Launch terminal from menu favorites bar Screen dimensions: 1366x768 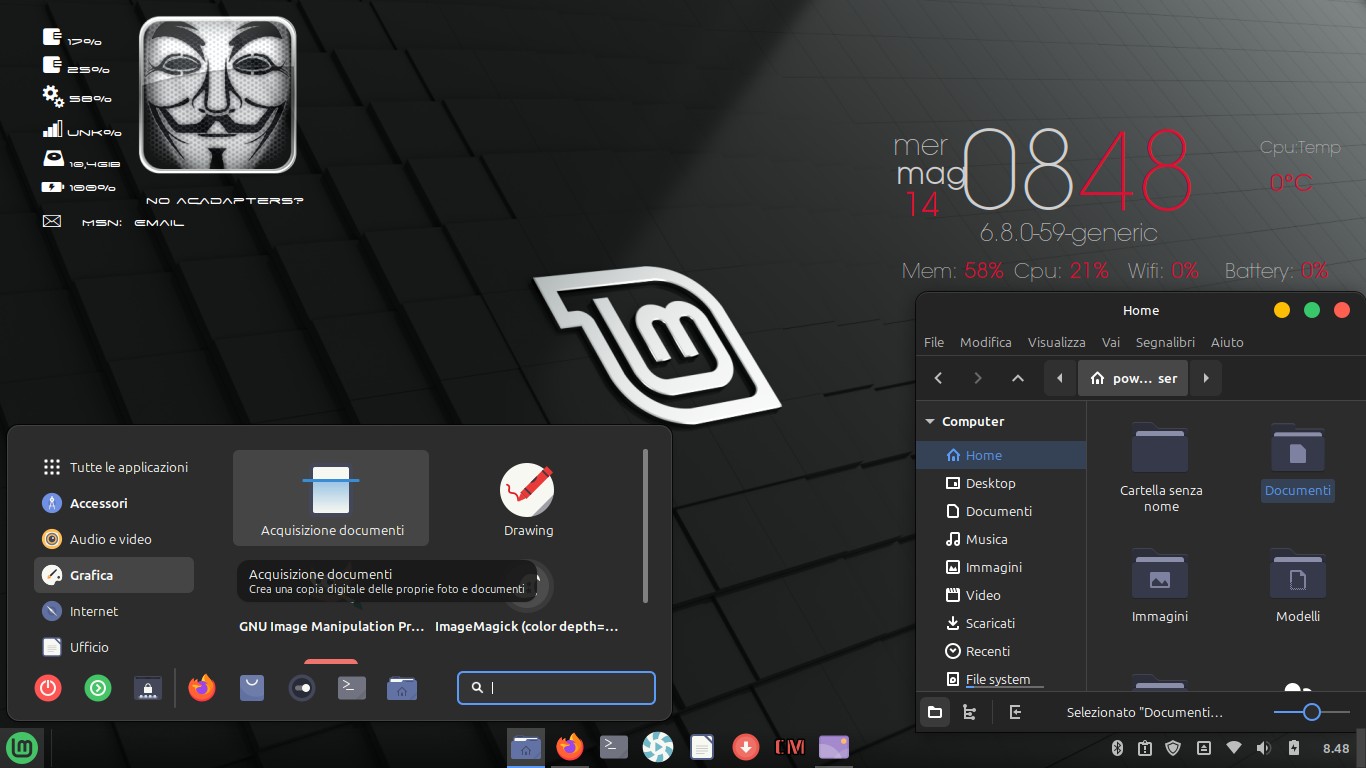point(352,688)
